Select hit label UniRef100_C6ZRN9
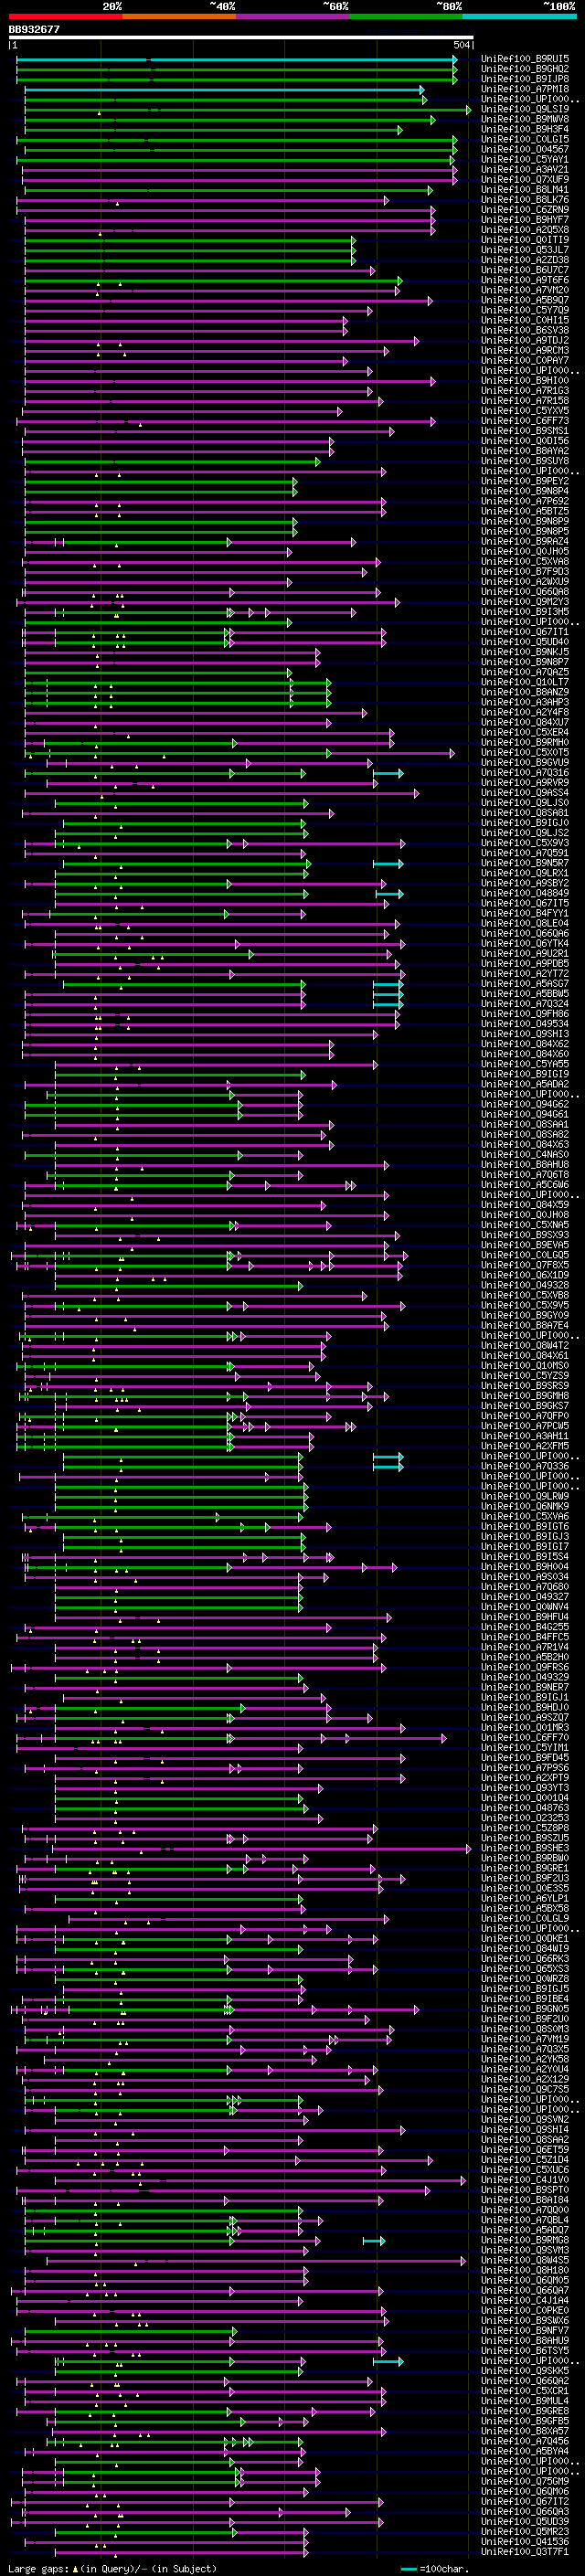The image size is (585, 2576). [x=525, y=209]
